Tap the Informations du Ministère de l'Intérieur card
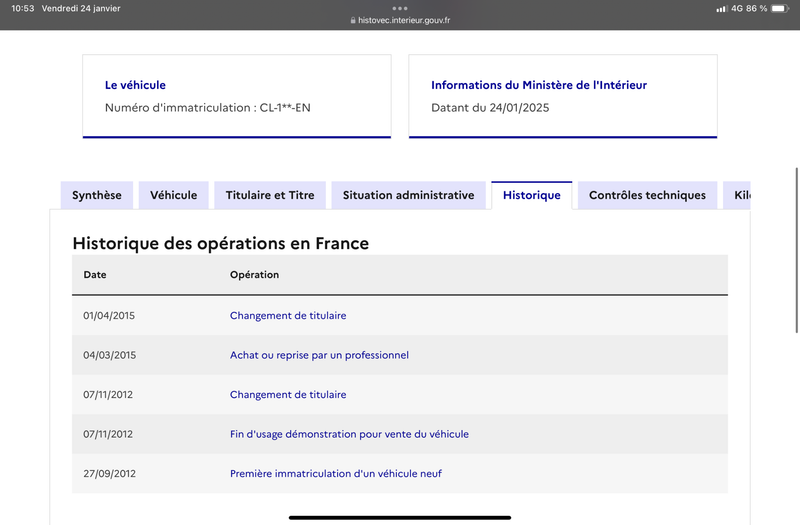This screenshot has height=525, width=800. pos(563,96)
